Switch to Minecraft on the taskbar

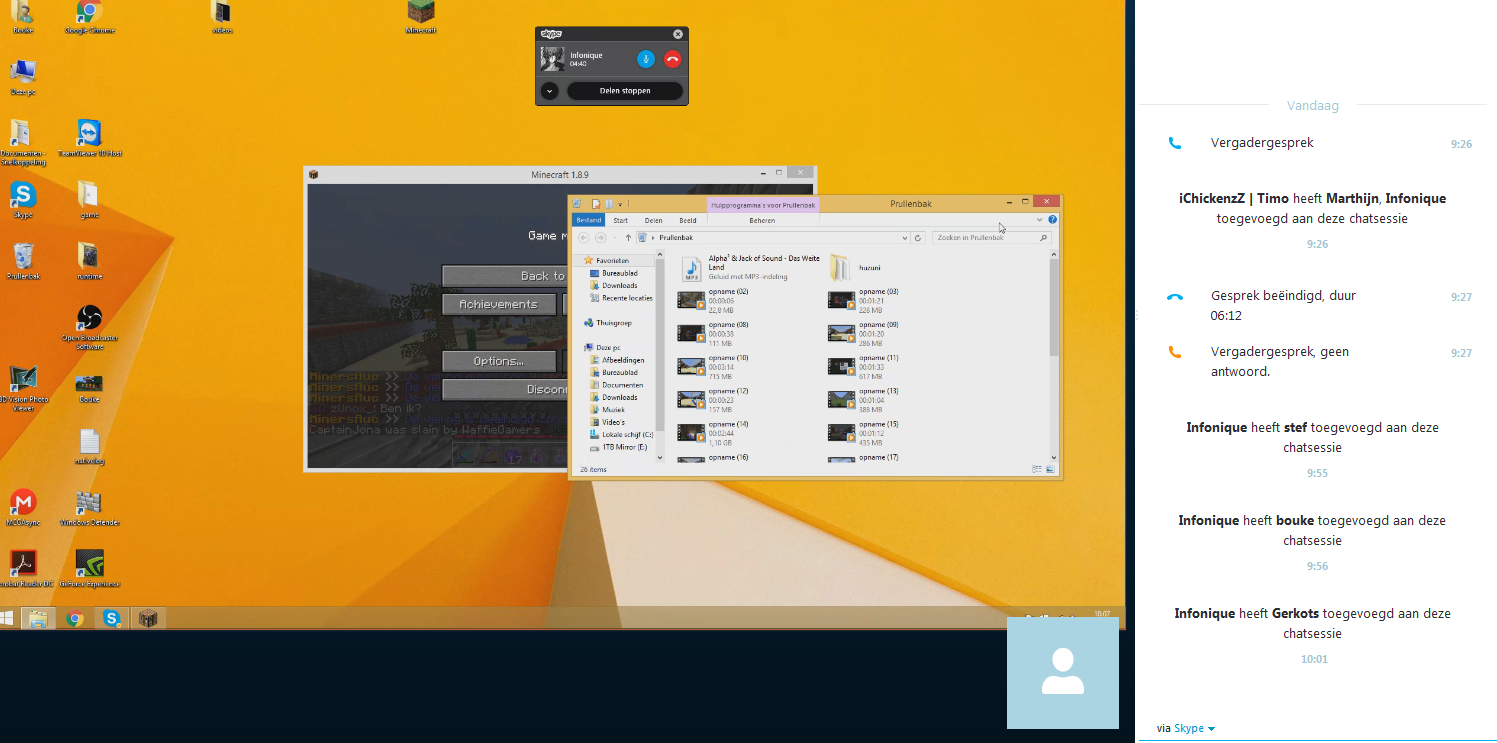click(148, 618)
